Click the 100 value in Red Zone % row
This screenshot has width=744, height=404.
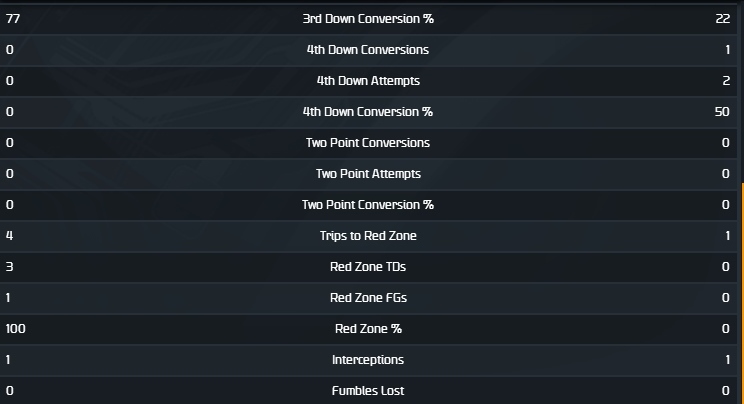pos(16,329)
